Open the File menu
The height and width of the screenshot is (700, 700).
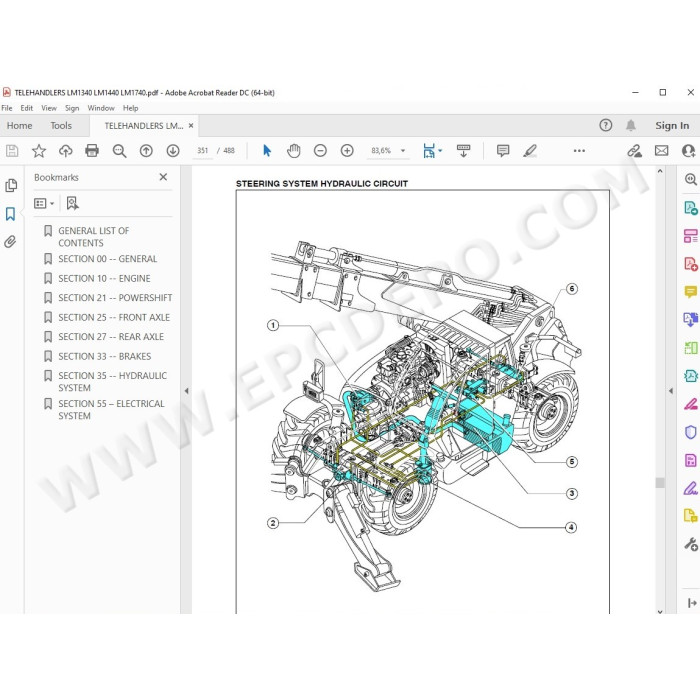click(x=7, y=108)
